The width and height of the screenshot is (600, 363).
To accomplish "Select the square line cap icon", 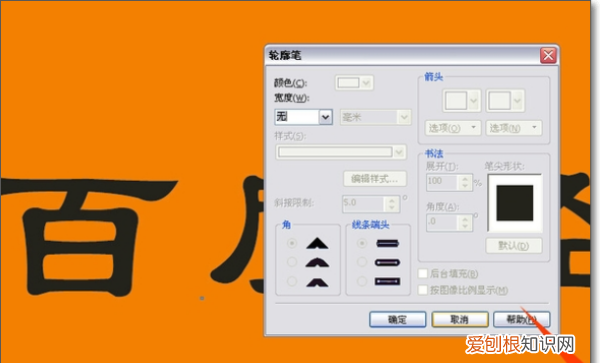I will (x=388, y=243).
